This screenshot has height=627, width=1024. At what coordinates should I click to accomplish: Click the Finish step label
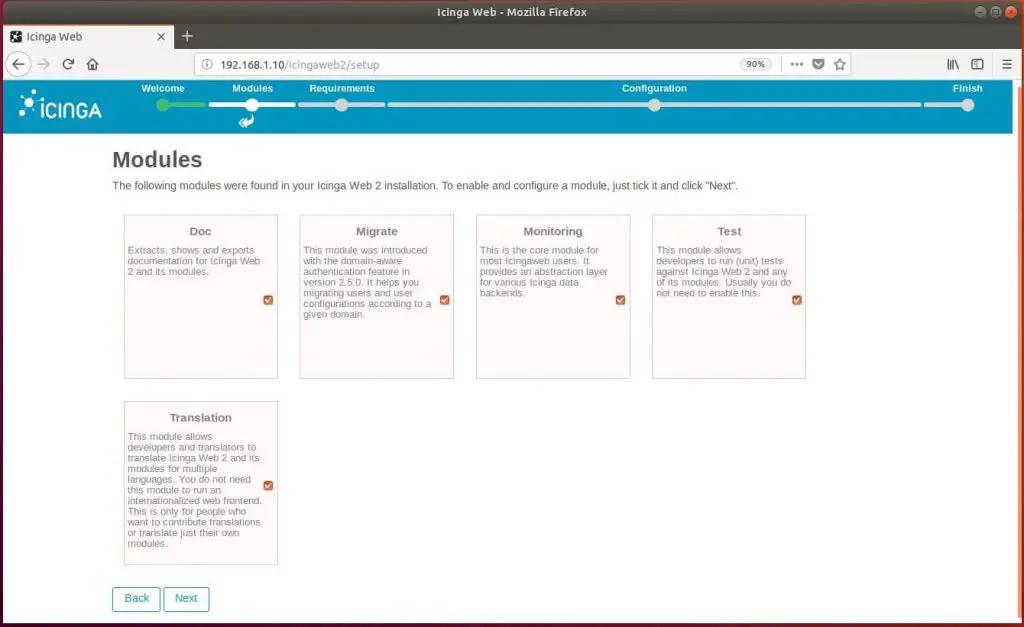click(x=967, y=88)
